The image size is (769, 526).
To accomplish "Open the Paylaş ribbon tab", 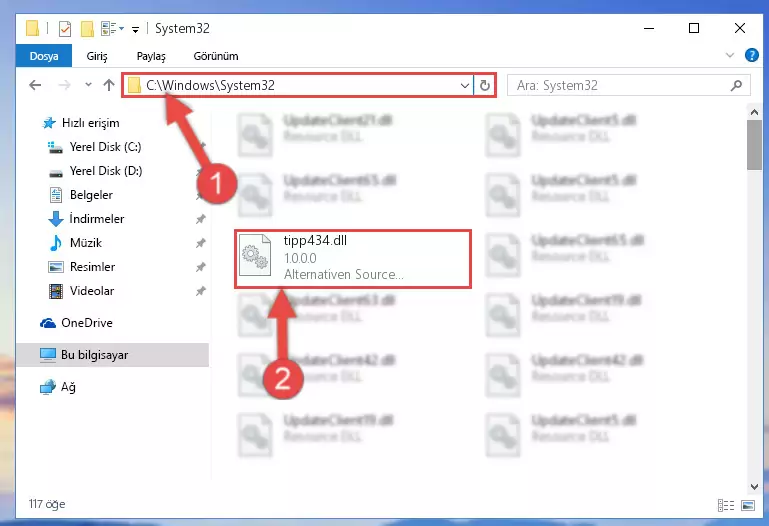I will pos(151,56).
